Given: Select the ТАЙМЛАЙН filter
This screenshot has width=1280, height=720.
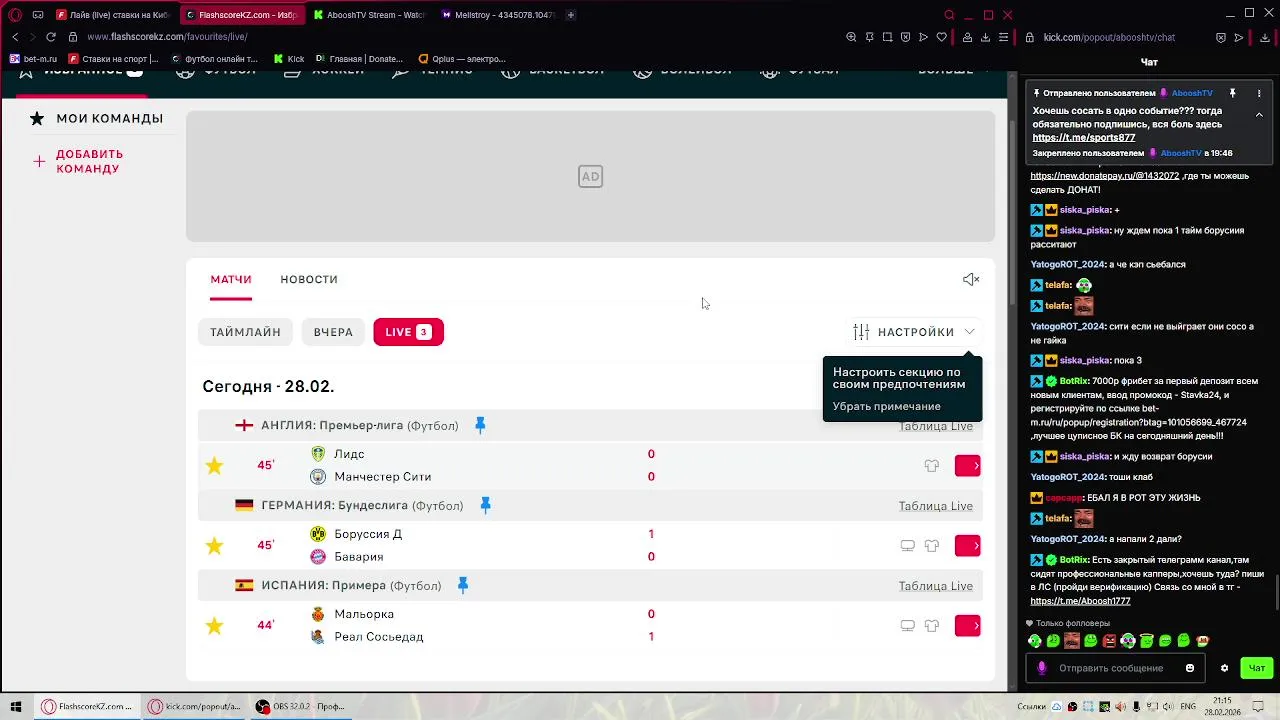Looking at the screenshot, I should (x=245, y=332).
